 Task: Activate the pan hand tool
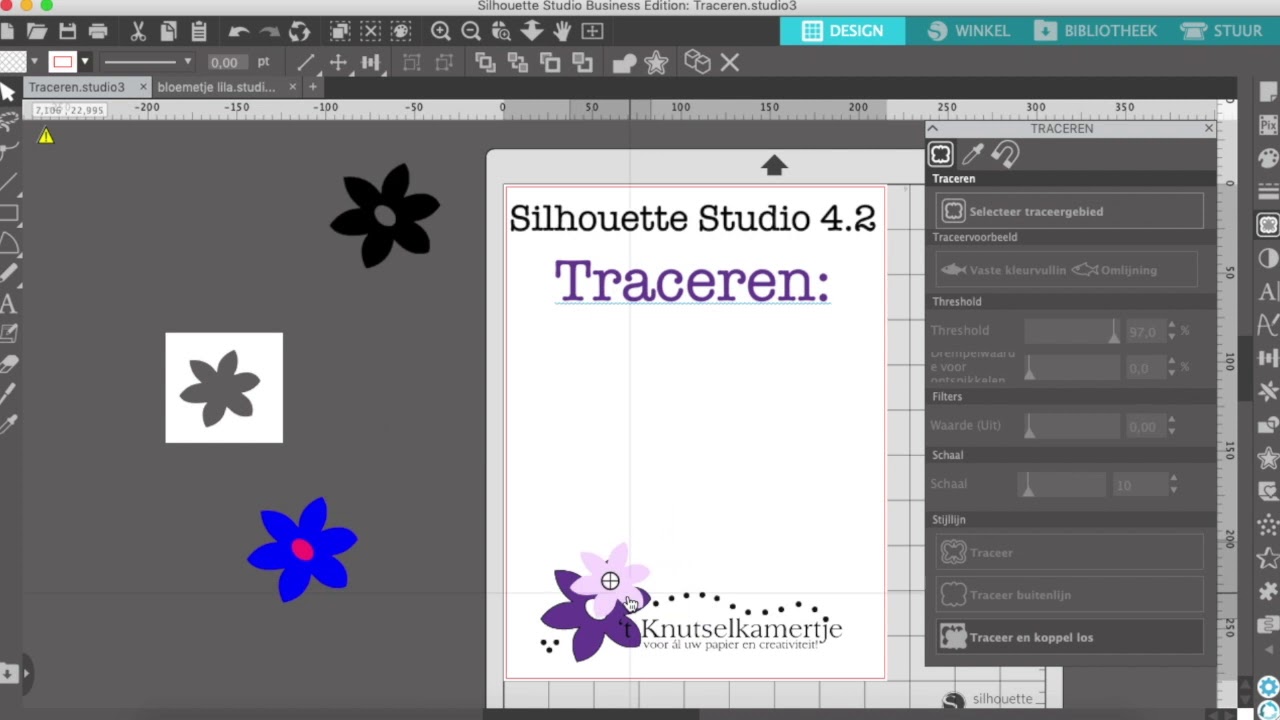[562, 31]
